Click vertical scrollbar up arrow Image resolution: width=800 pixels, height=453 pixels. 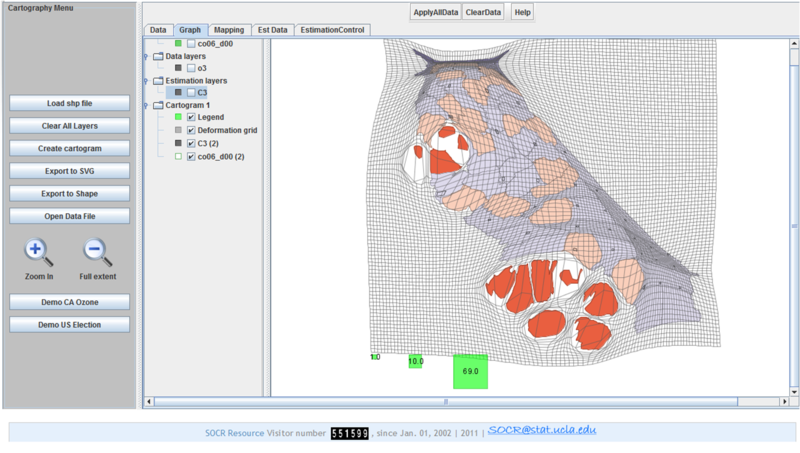(794, 44)
